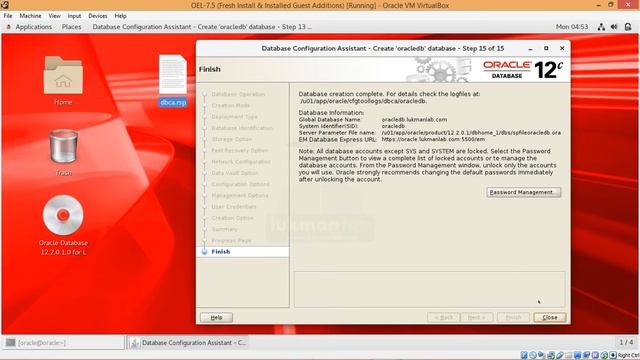Click the greyed-out Next button
Screen dimensions: 640x360
click(x=476, y=317)
